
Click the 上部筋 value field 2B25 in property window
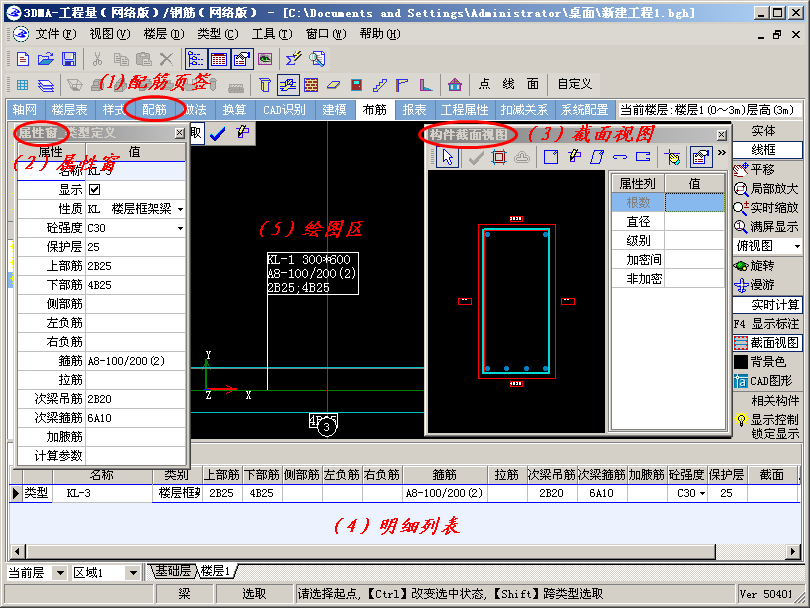pyautogui.click(x=135, y=266)
